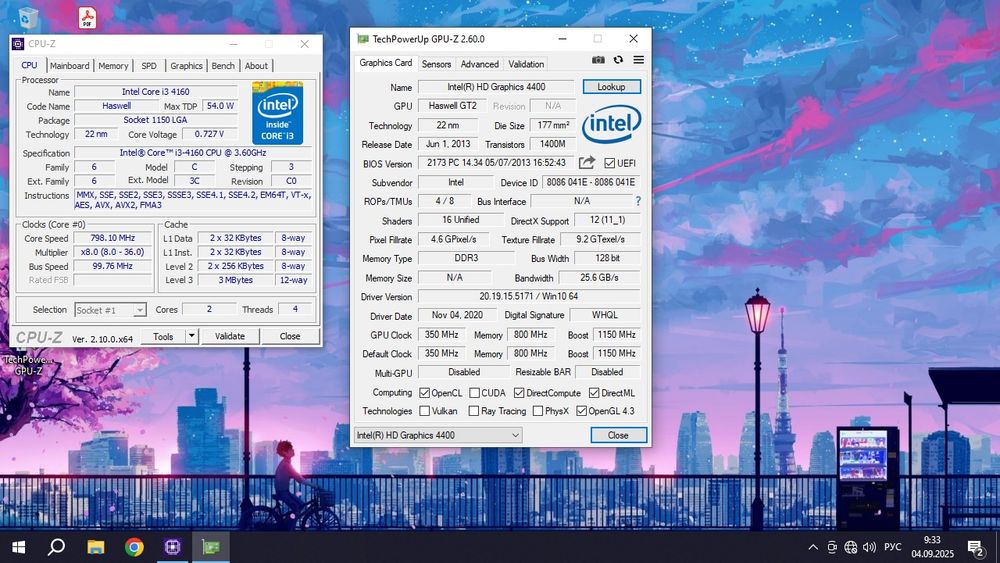Switch to the Mainboard tab in CPU-Z
This screenshot has height=563, width=1000.
coord(70,66)
